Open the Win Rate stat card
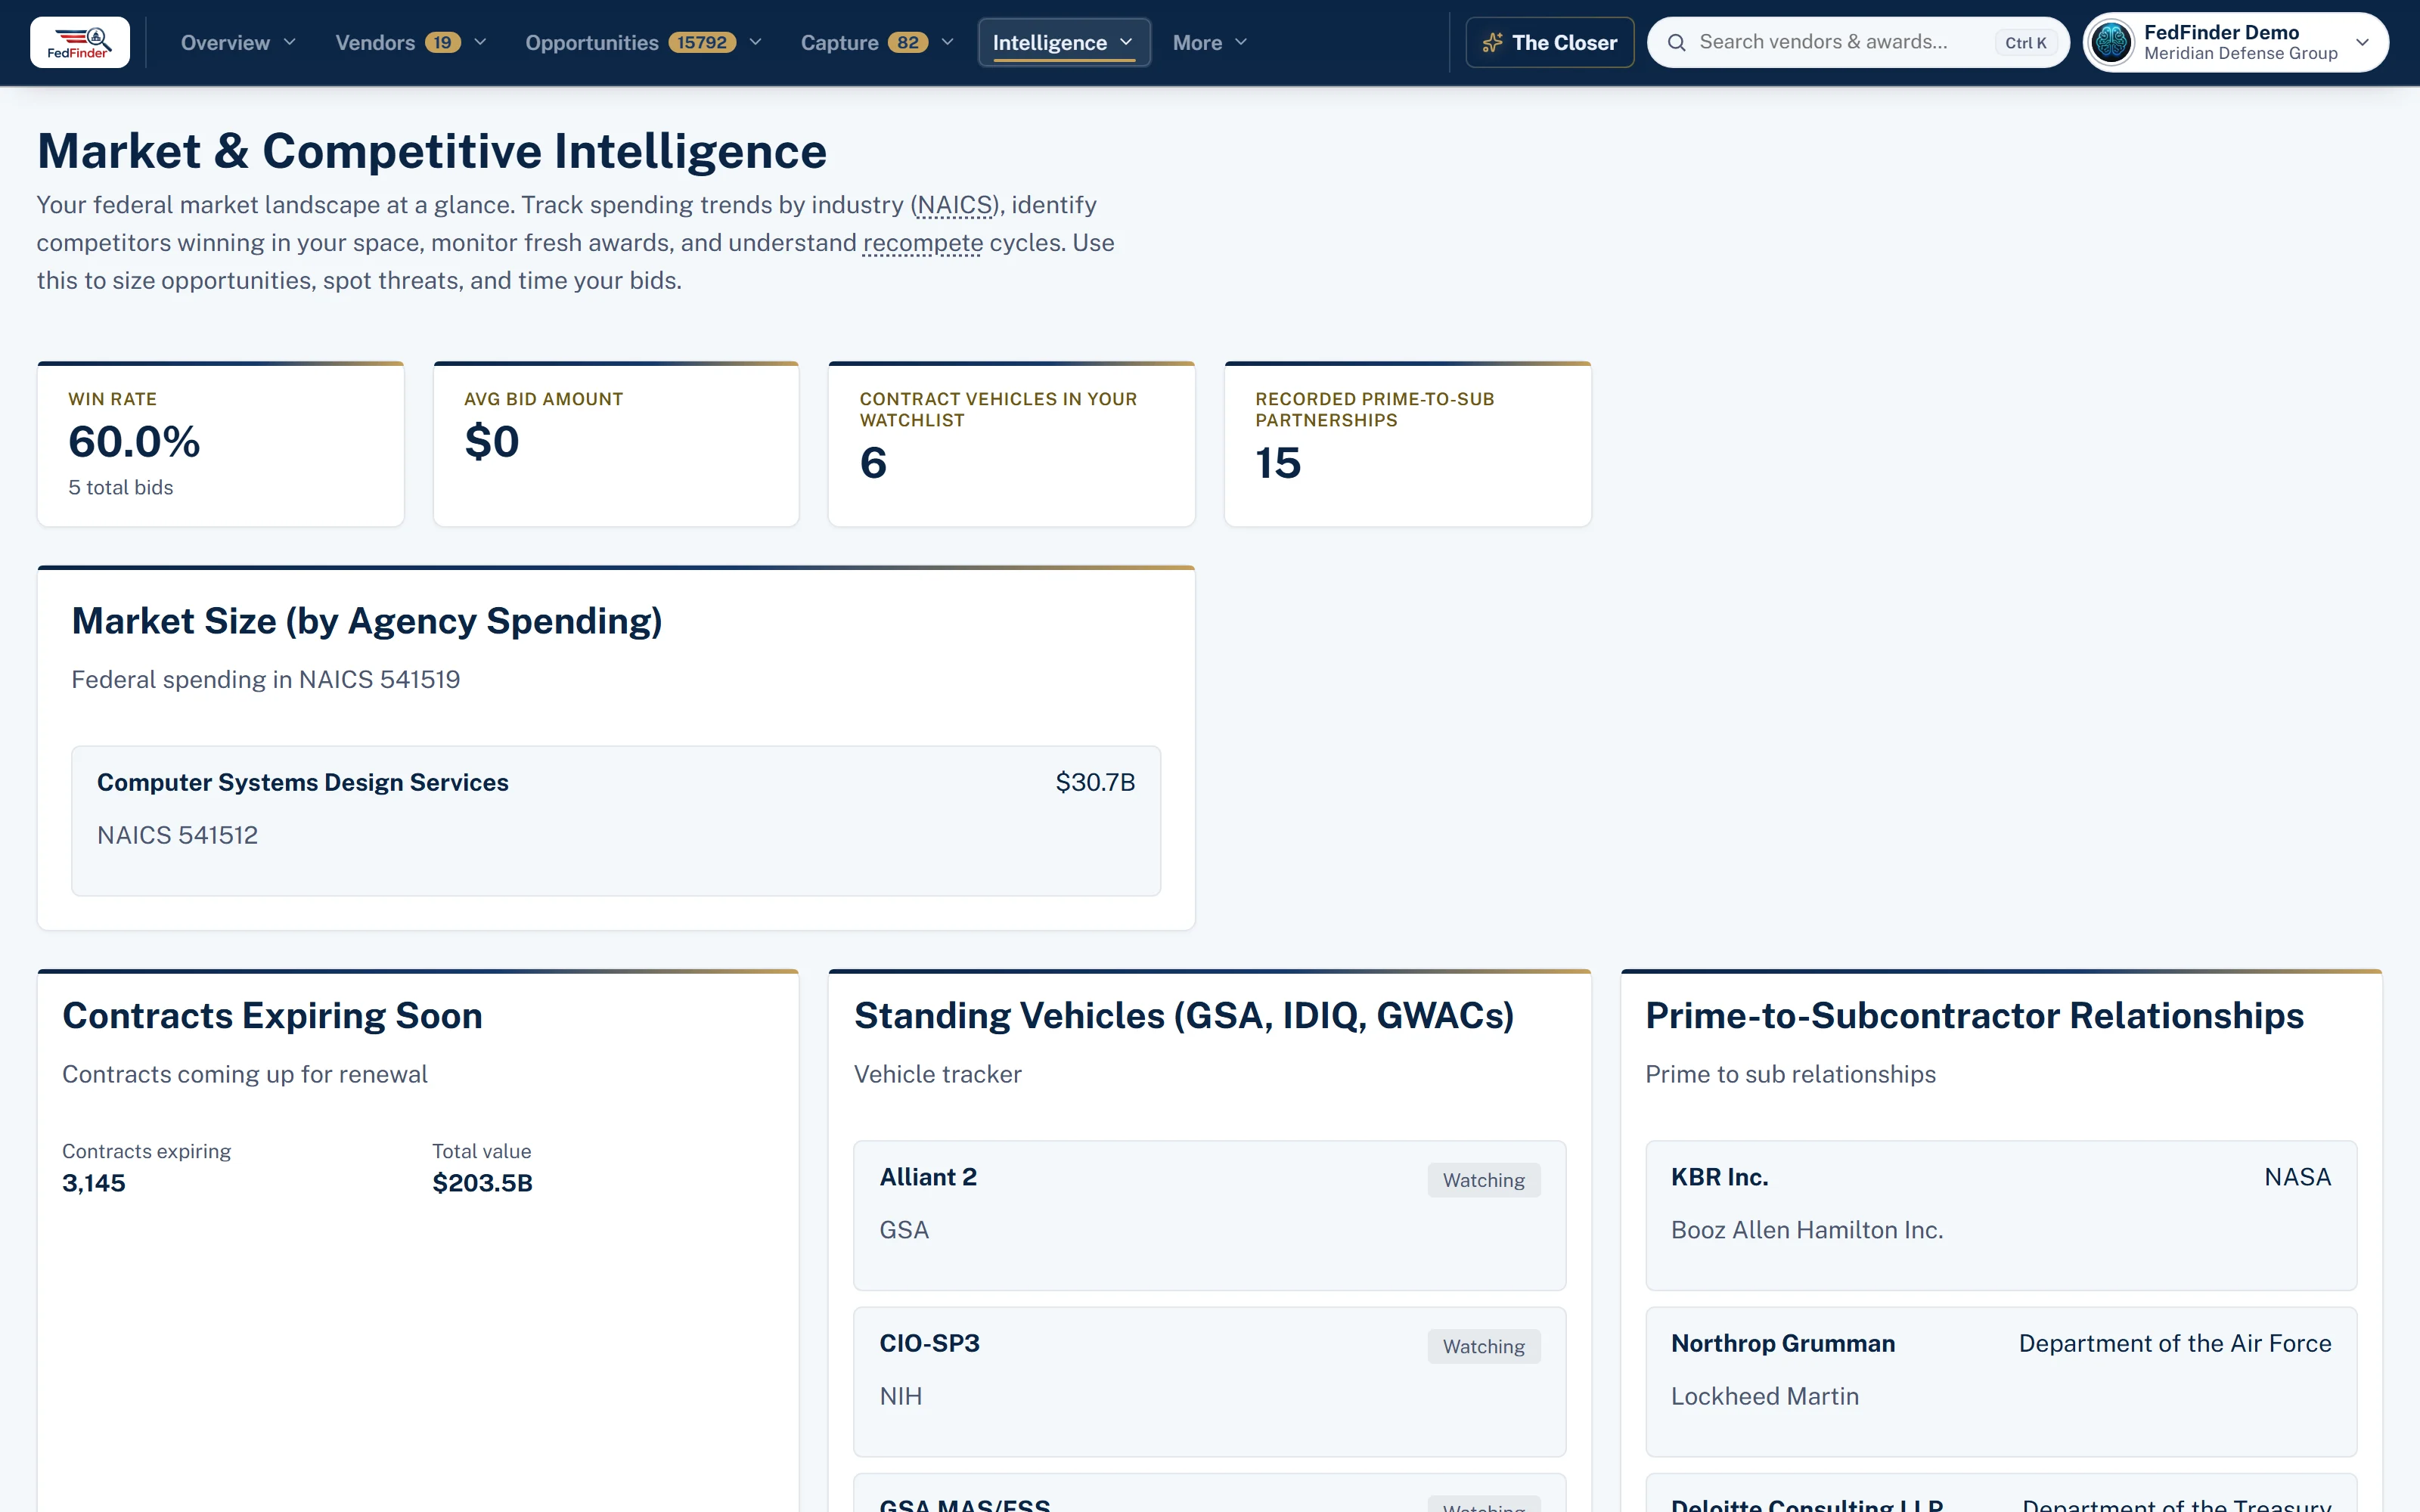This screenshot has height=1512, width=2420. point(221,444)
